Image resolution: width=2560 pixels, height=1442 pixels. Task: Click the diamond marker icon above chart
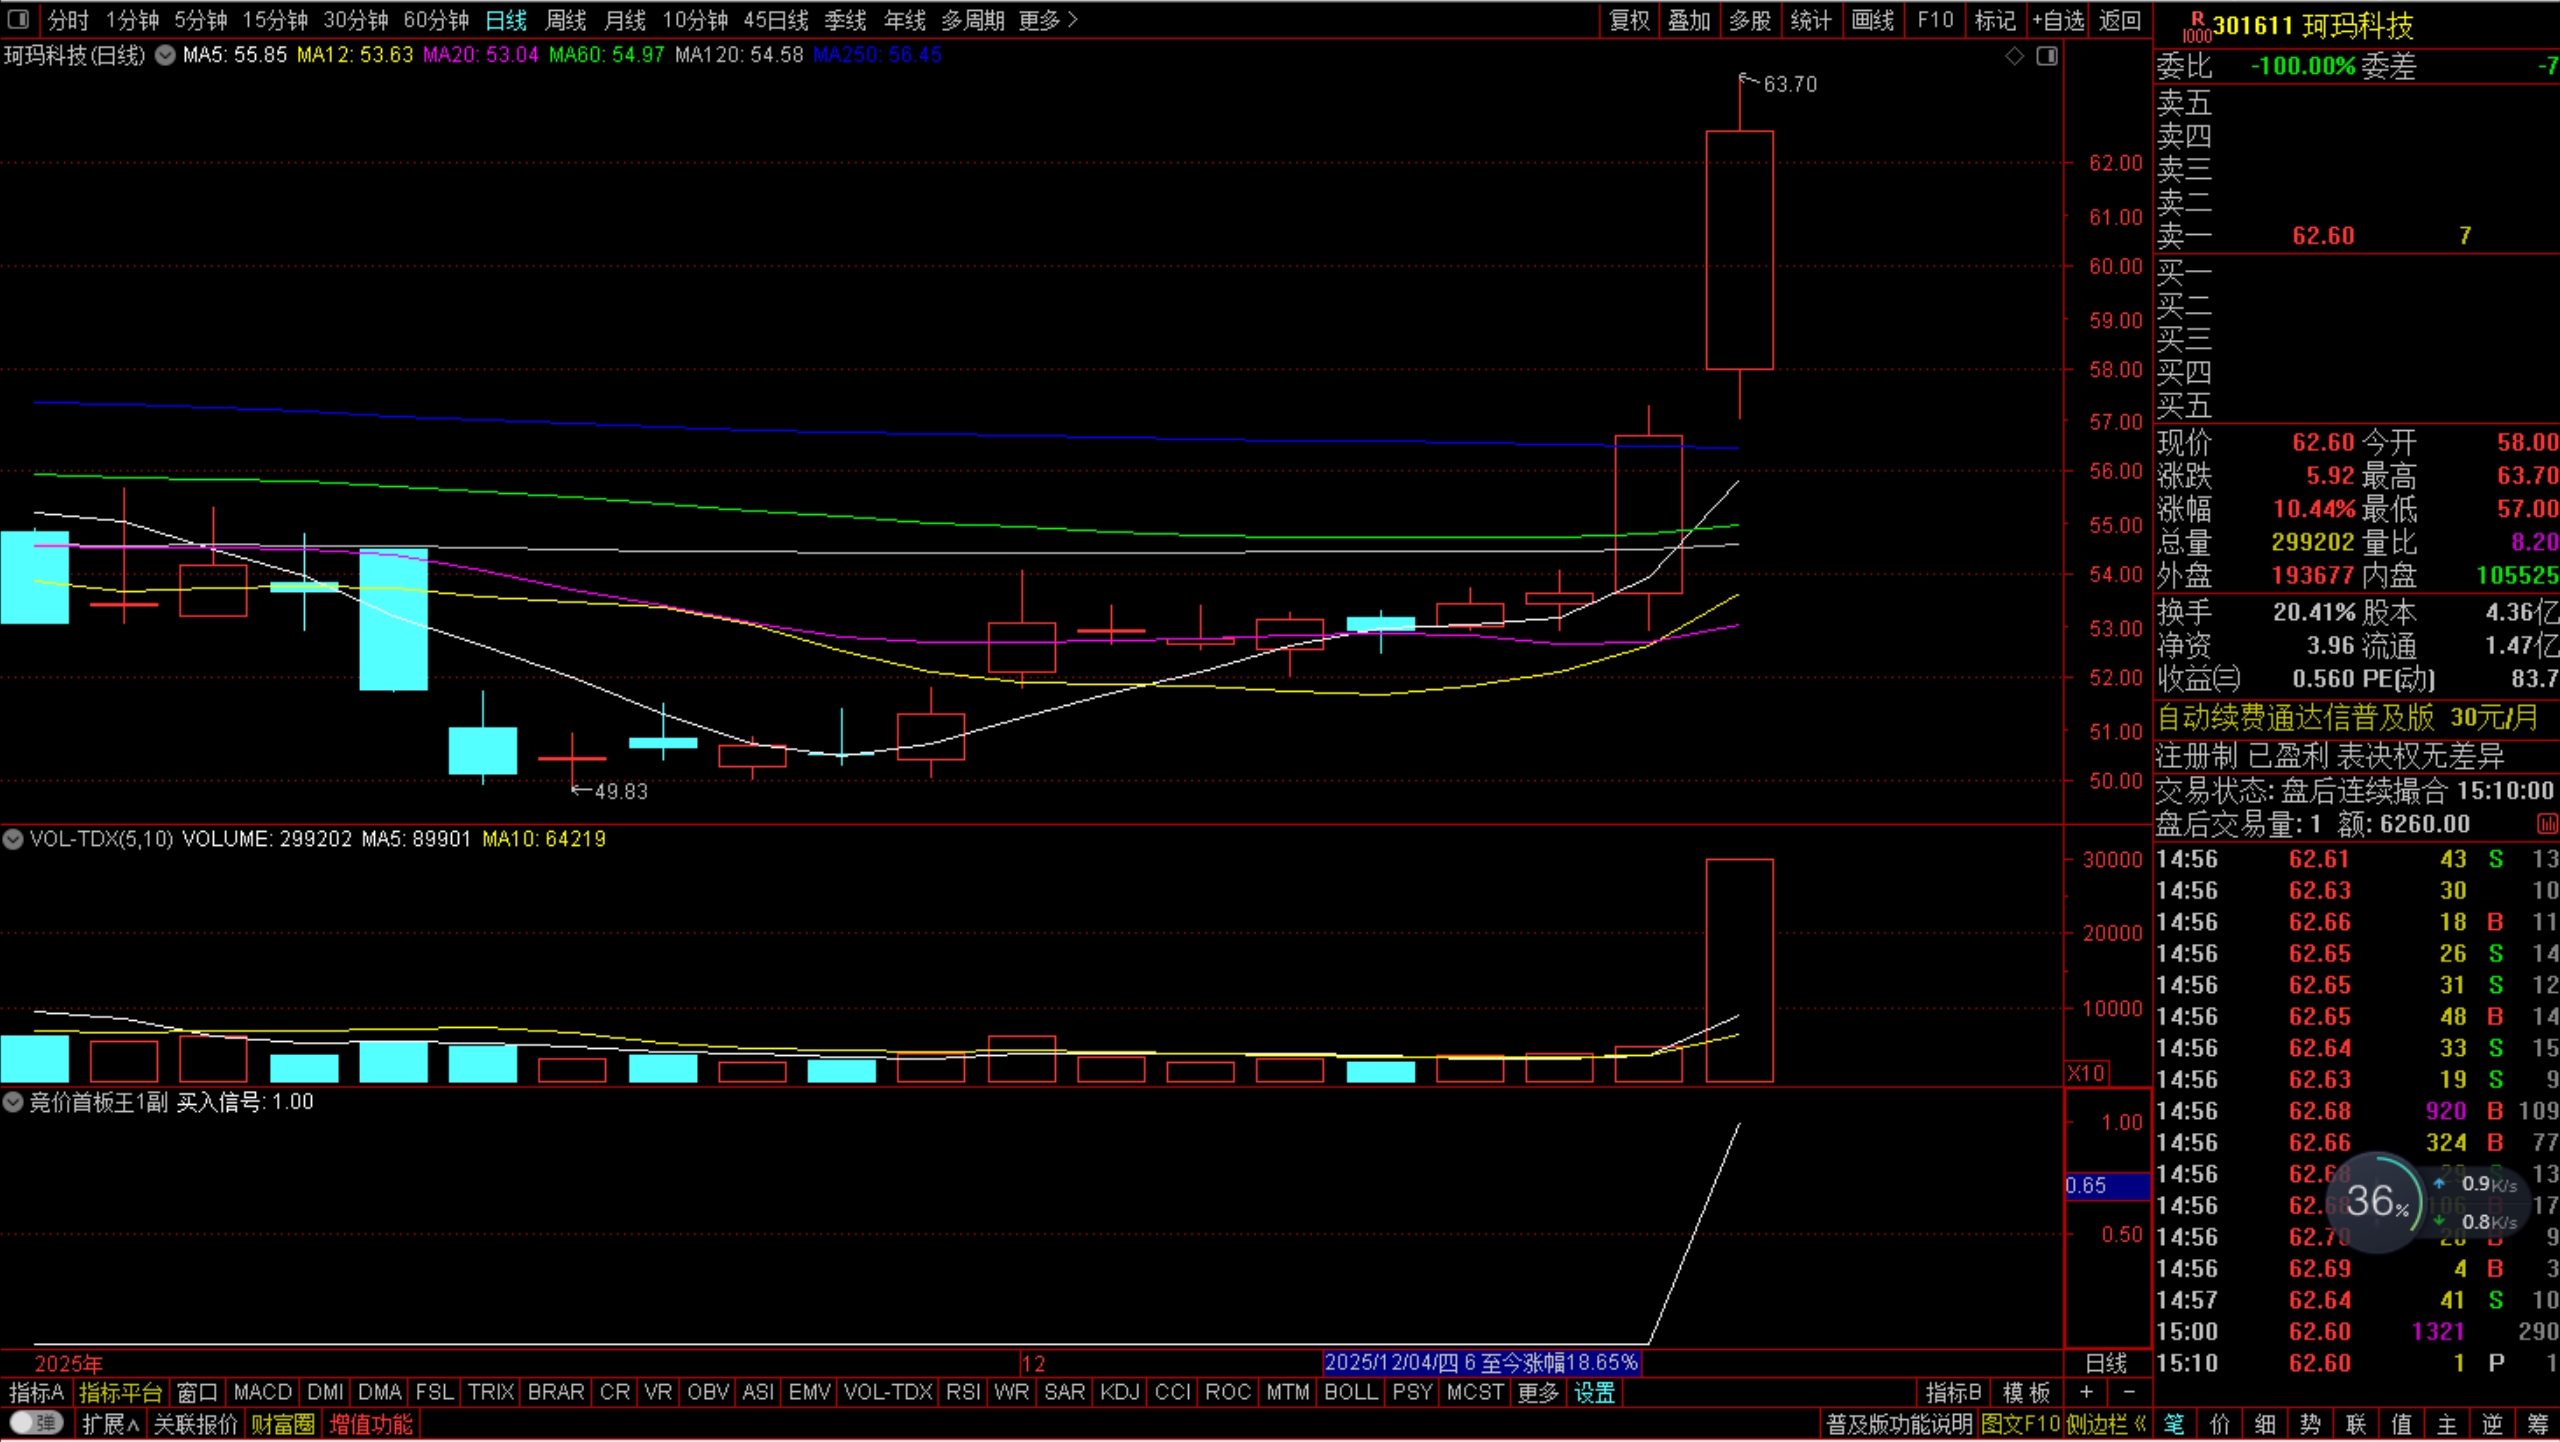pyautogui.click(x=2014, y=56)
